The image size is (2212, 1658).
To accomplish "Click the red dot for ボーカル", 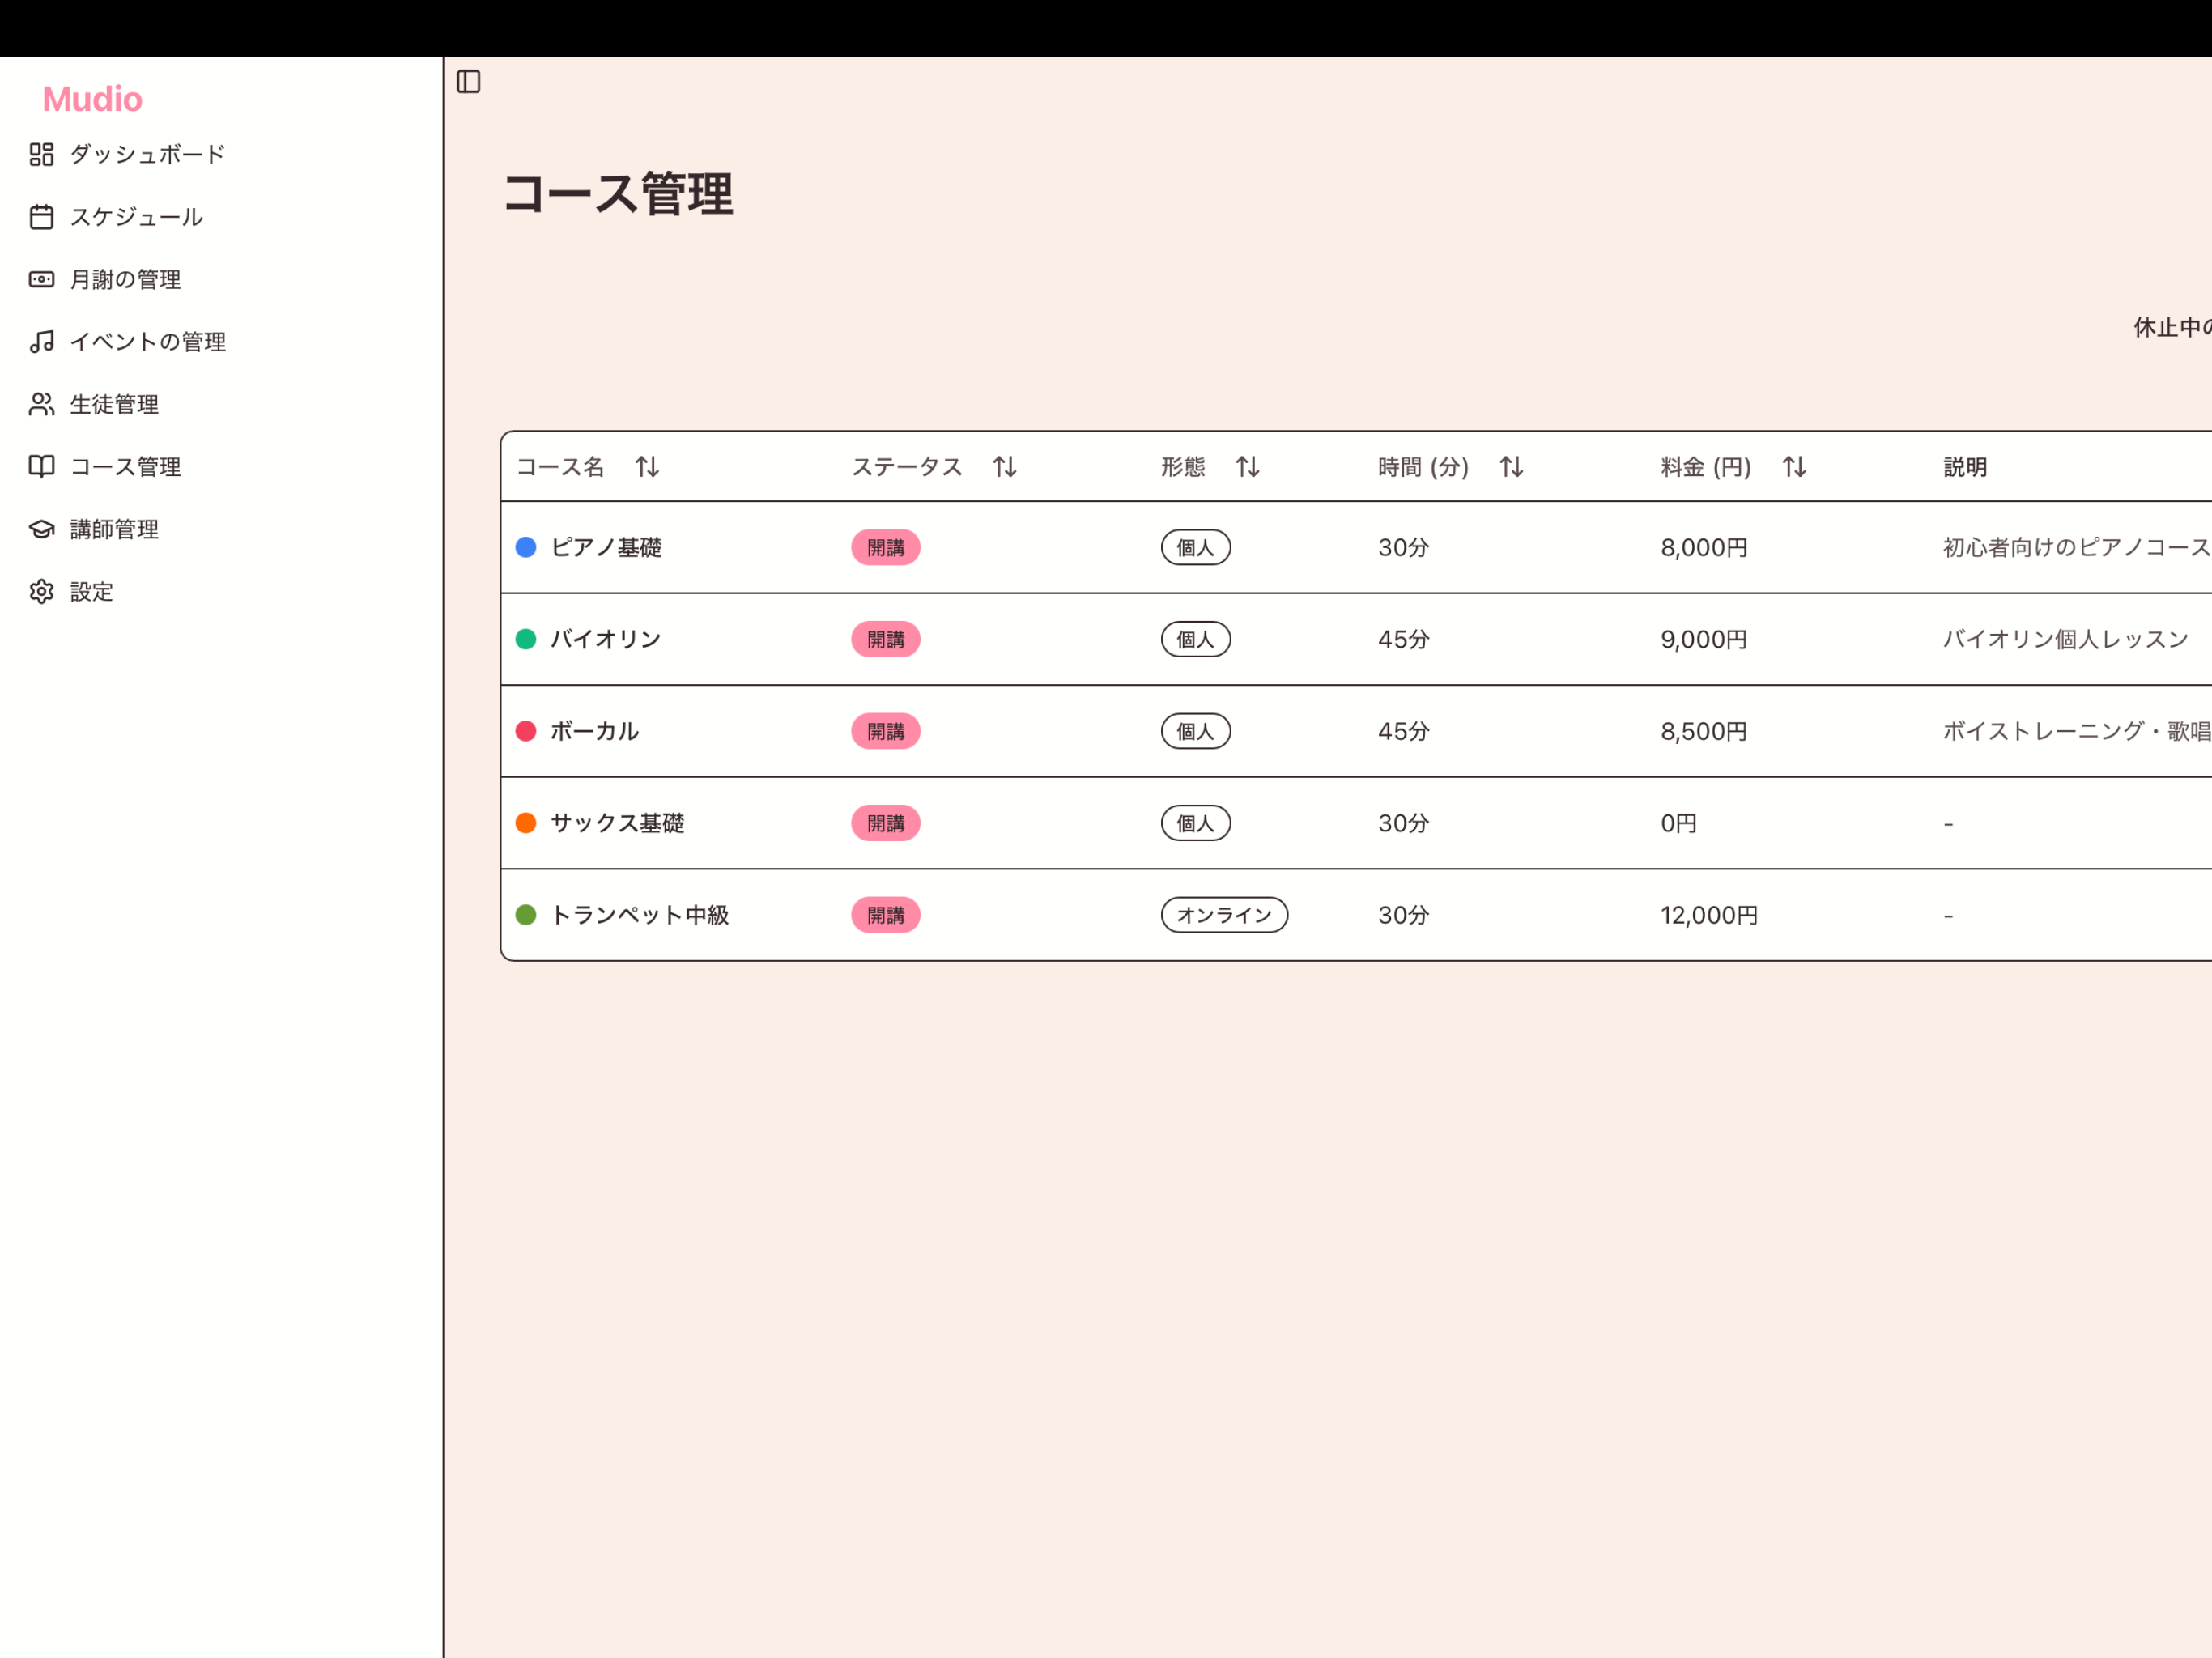I will (x=526, y=731).
